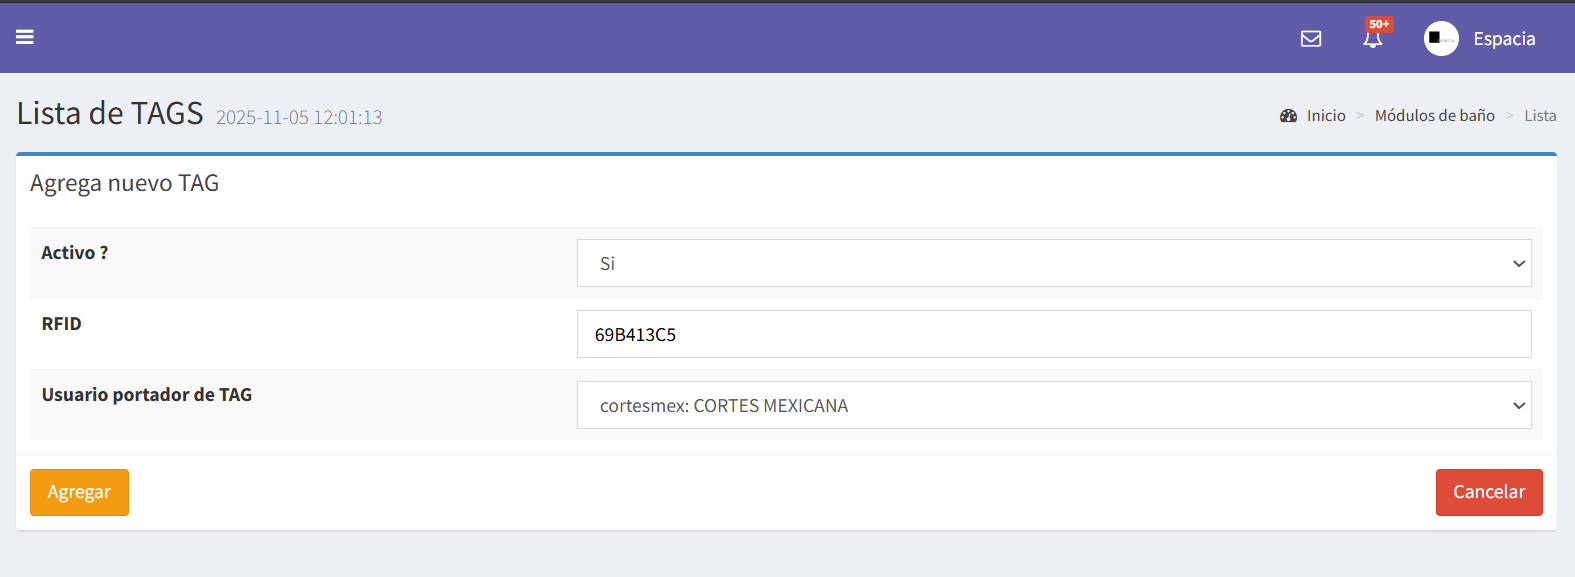
Task: Open the mail envelope messages icon
Action: [x=1310, y=39]
